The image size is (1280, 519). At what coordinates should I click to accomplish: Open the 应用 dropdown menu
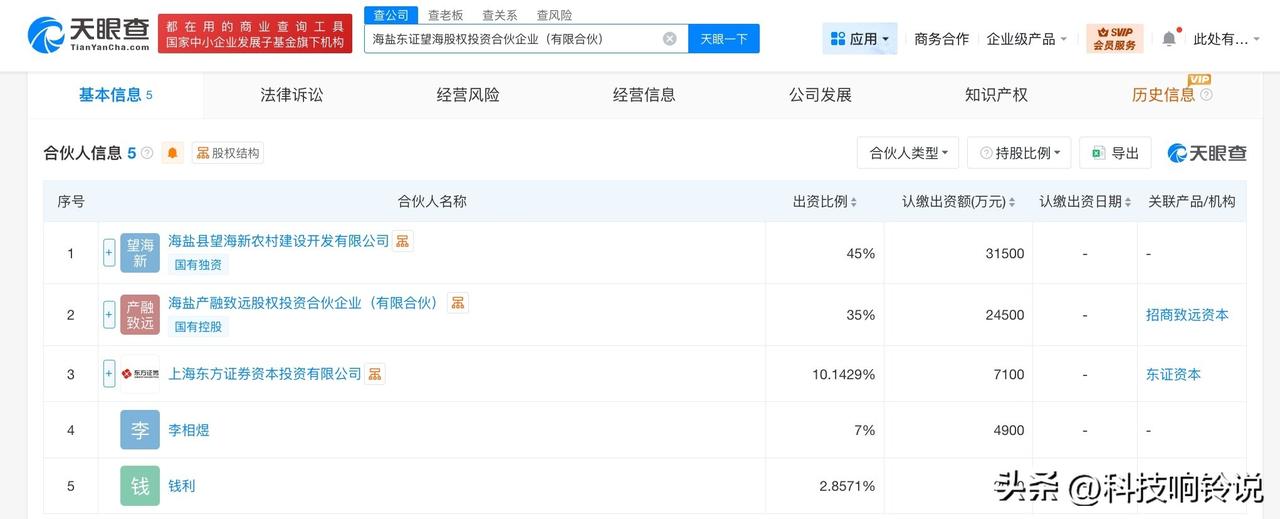click(x=860, y=39)
